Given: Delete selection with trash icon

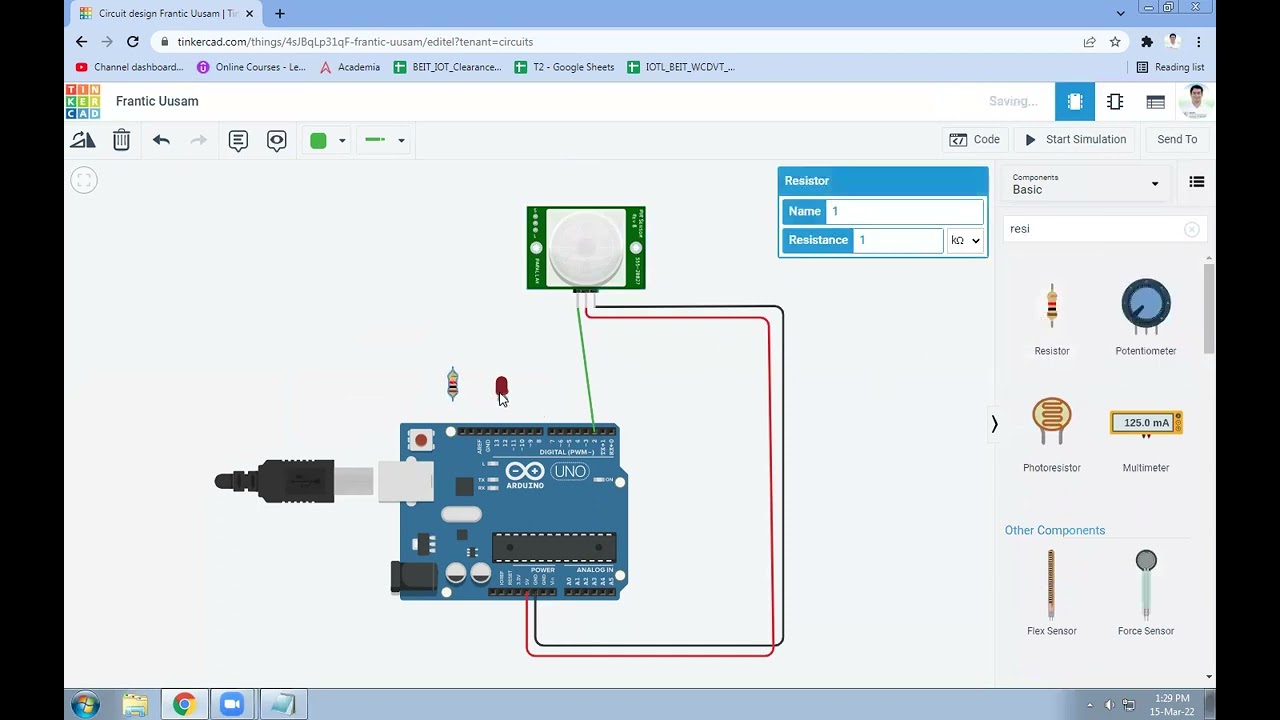Looking at the screenshot, I should tap(121, 140).
